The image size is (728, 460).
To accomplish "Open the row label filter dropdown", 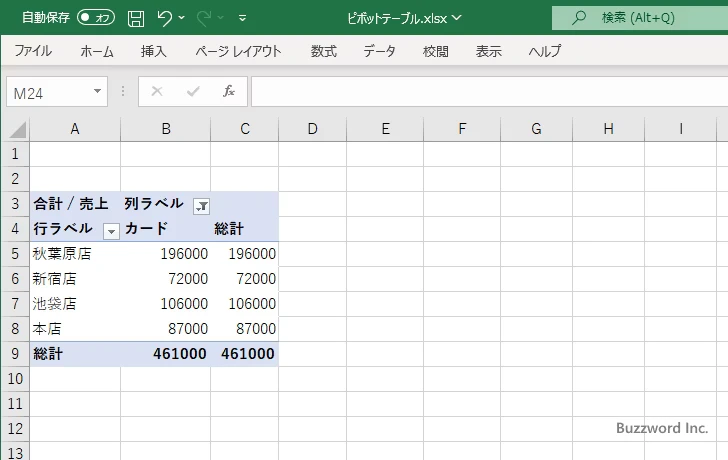I will point(111,230).
